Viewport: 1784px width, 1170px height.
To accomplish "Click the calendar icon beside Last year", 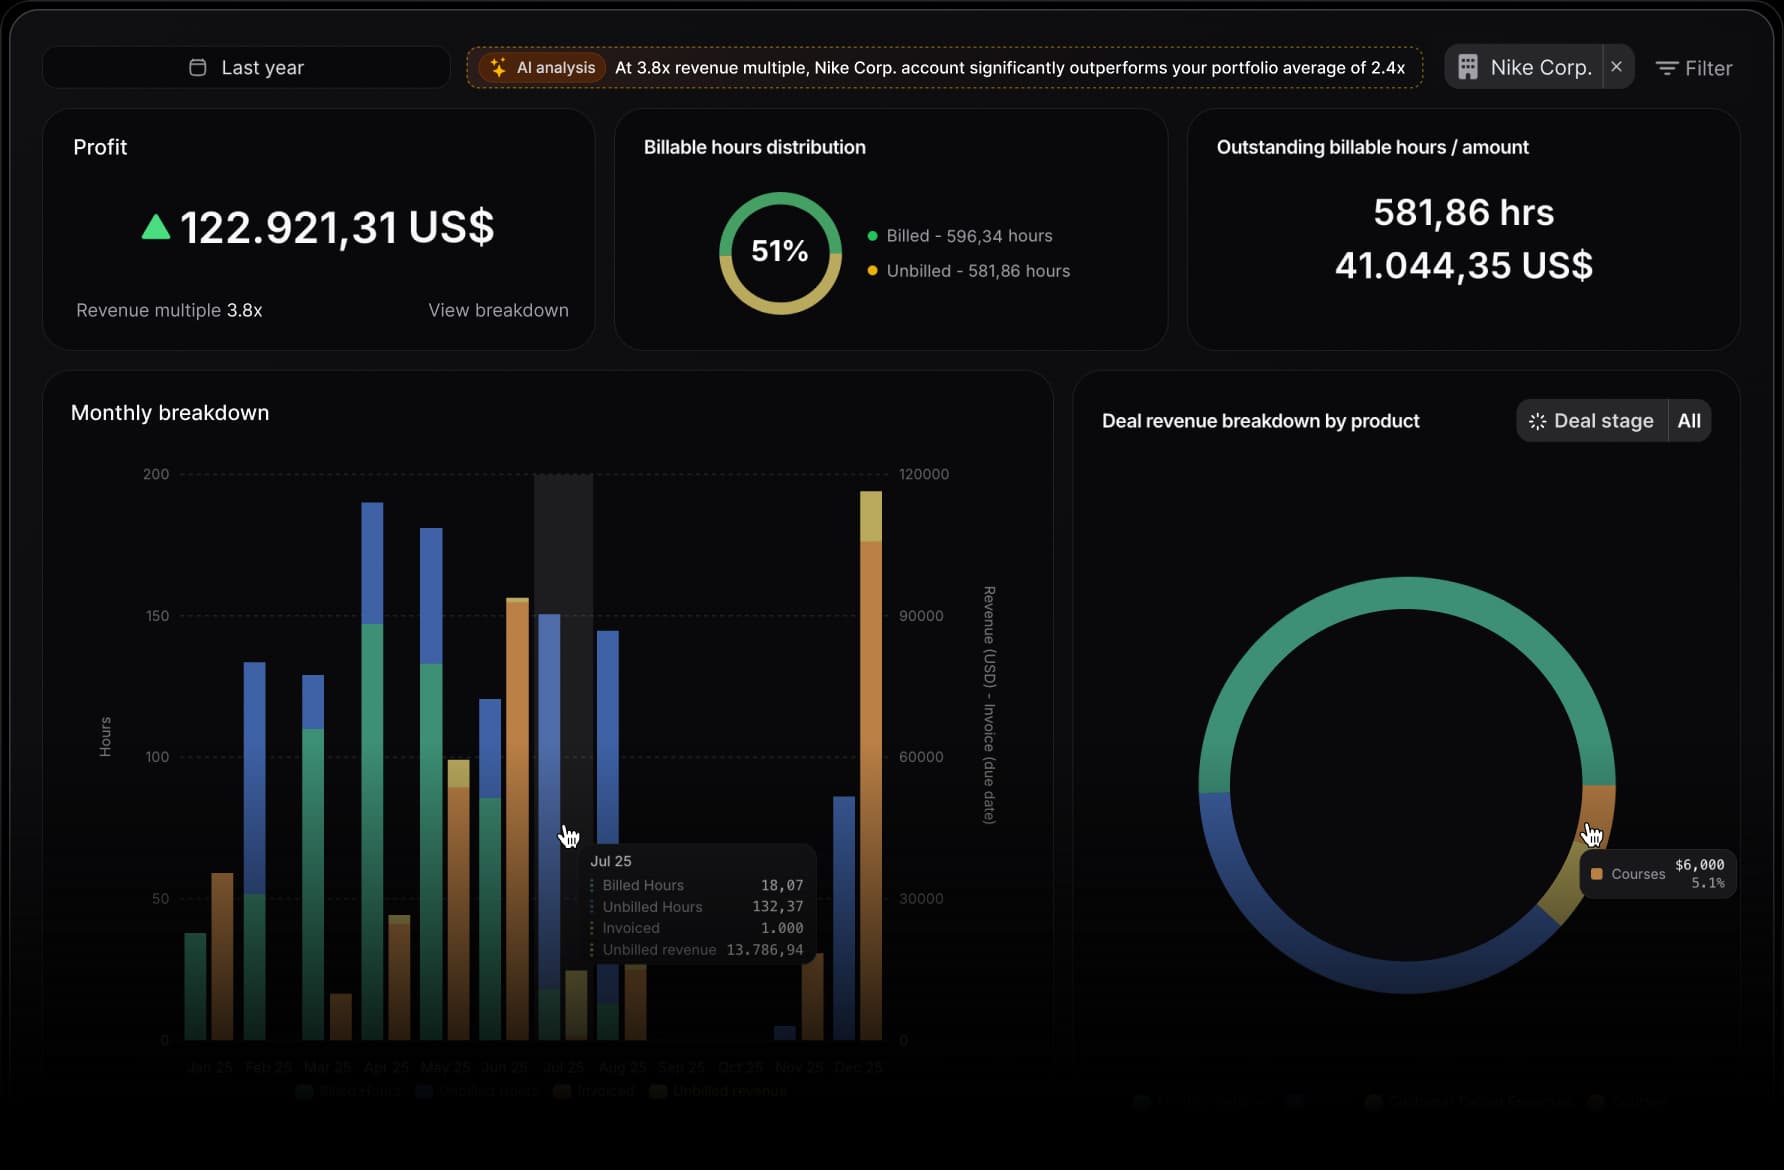I will (x=198, y=67).
